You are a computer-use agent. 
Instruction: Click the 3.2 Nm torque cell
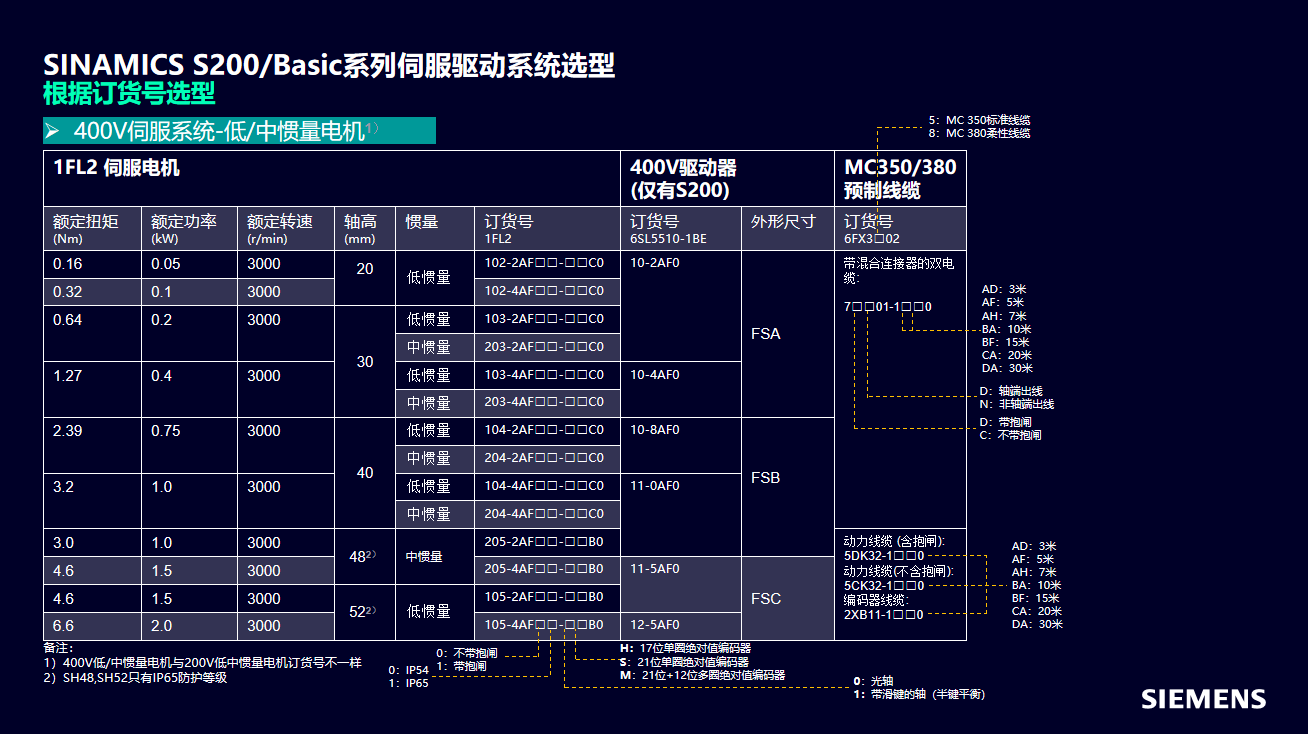(x=92, y=501)
